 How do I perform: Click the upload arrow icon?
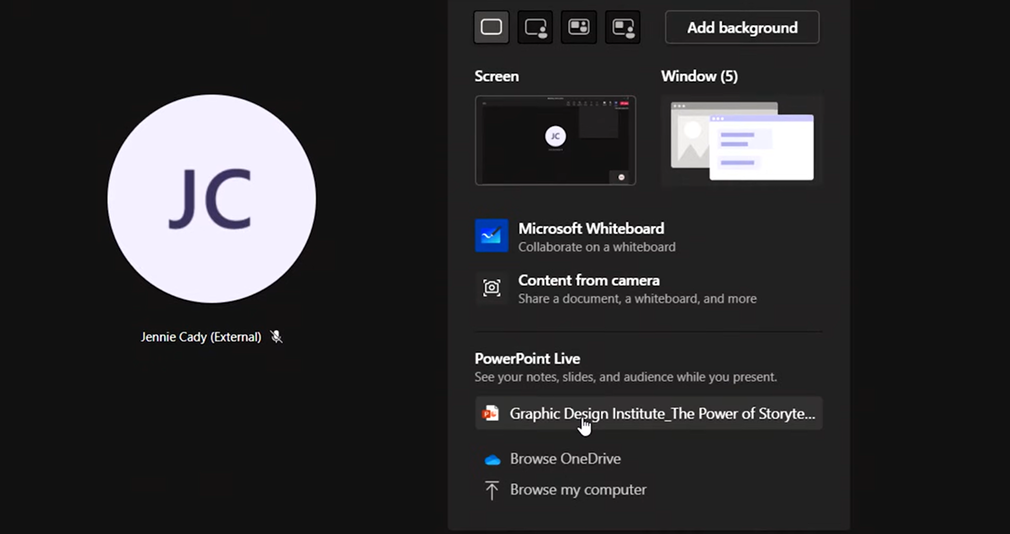tap(491, 490)
